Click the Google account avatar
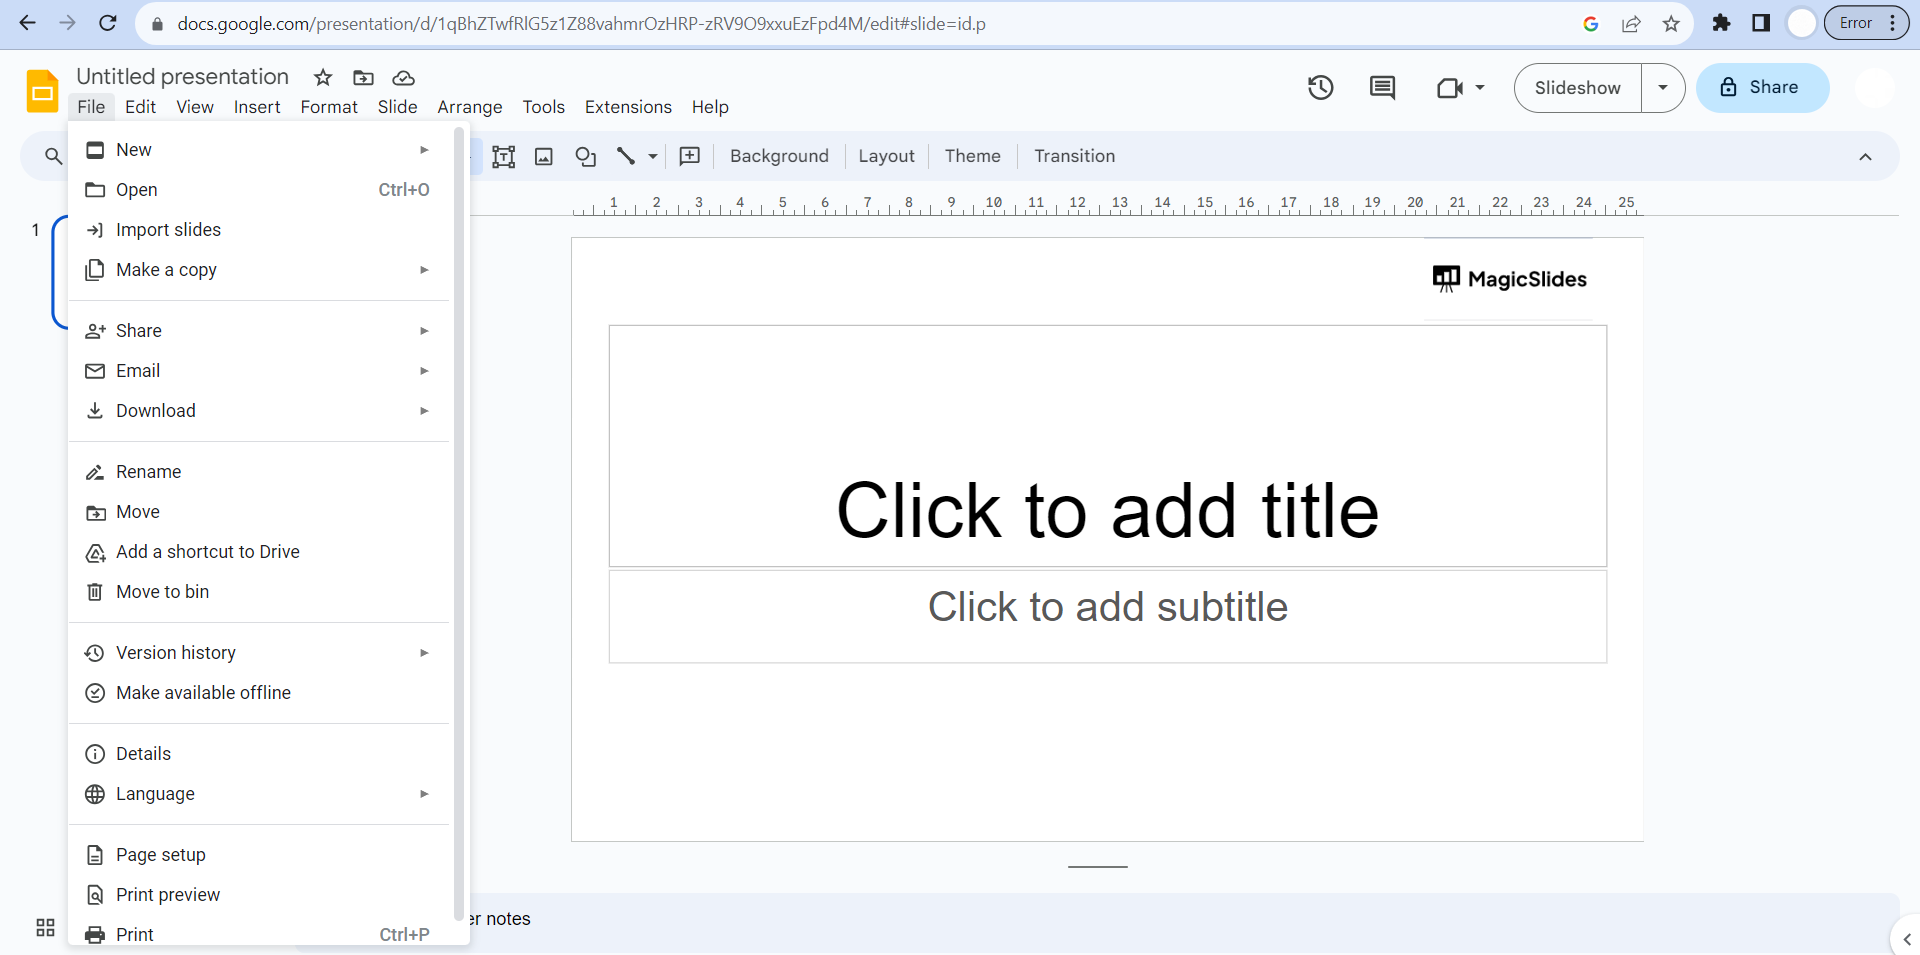Viewport: 1920px width, 955px height. click(x=1875, y=88)
